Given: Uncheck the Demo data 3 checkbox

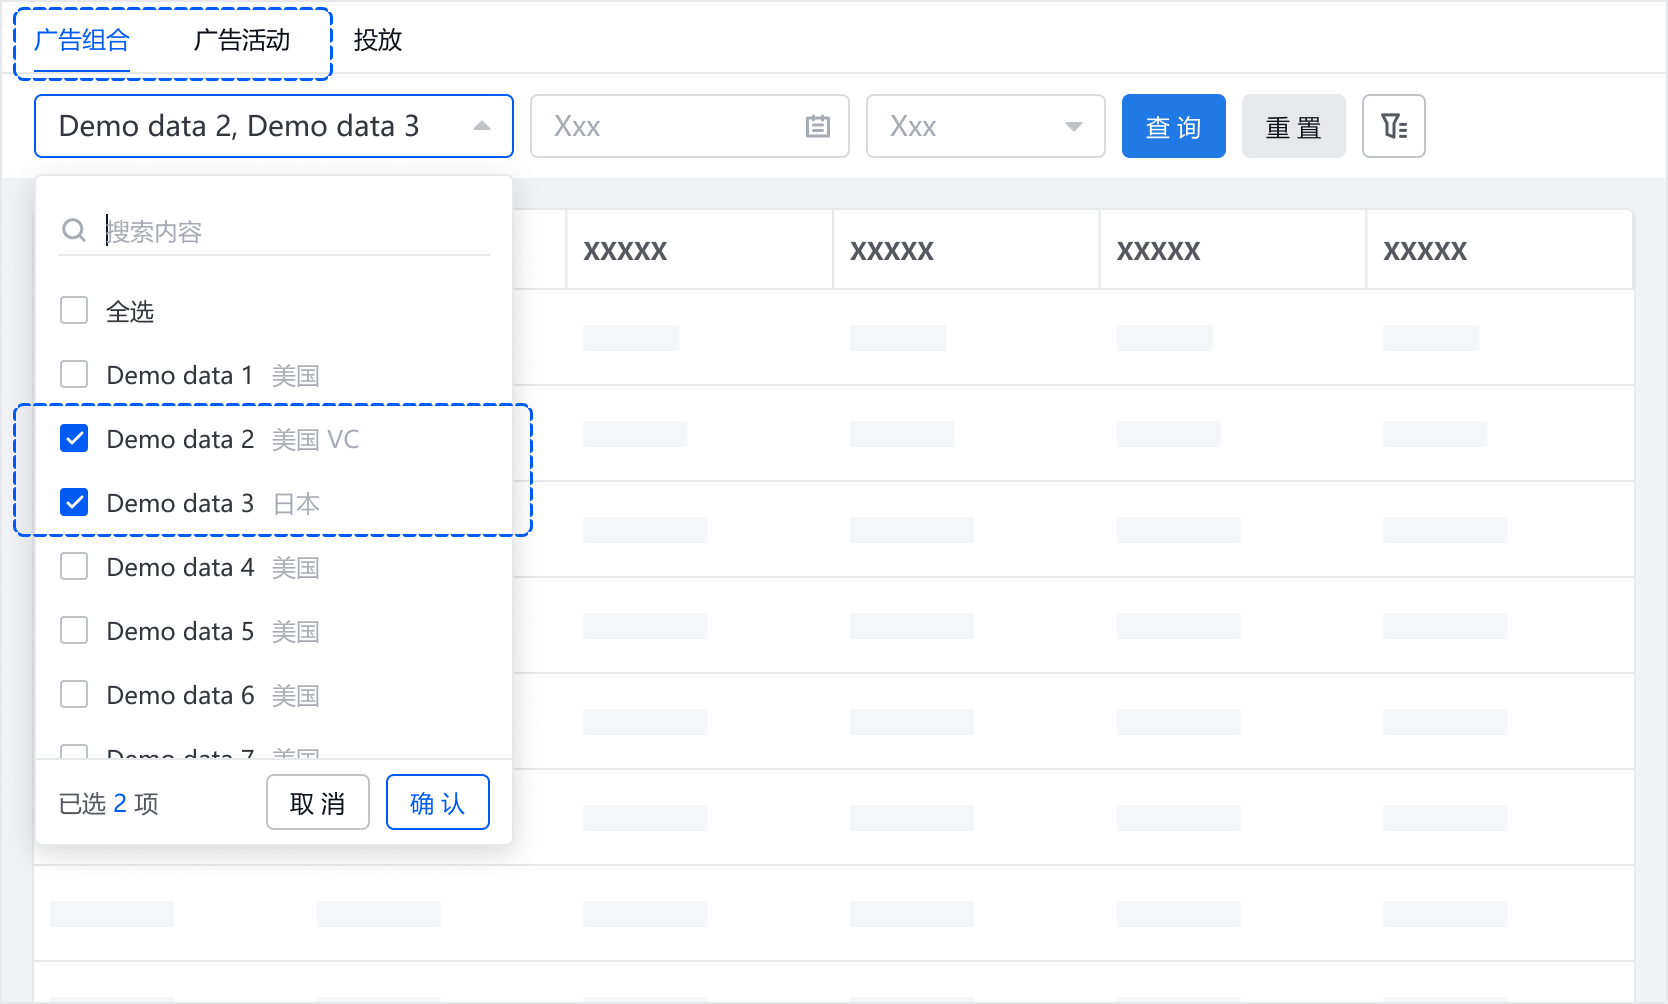Looking at the screenshot, I should (74, 502).
